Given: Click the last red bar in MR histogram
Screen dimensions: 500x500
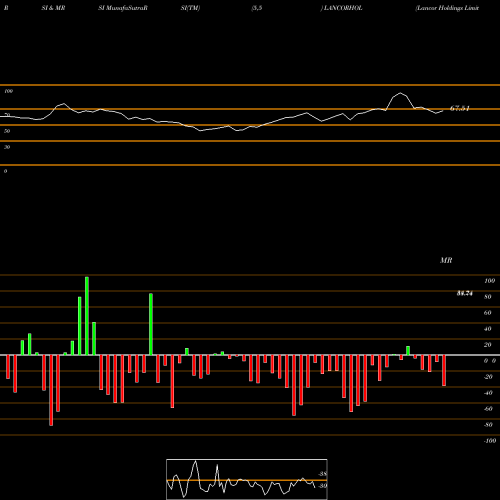Looking at the screenshot, I should (x=444, y=370).
